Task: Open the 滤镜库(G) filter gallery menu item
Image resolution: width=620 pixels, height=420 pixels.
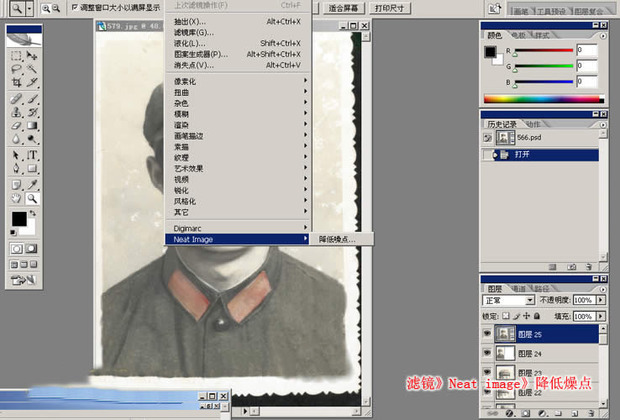Action: pyautogui.click(x=195, y=32)
